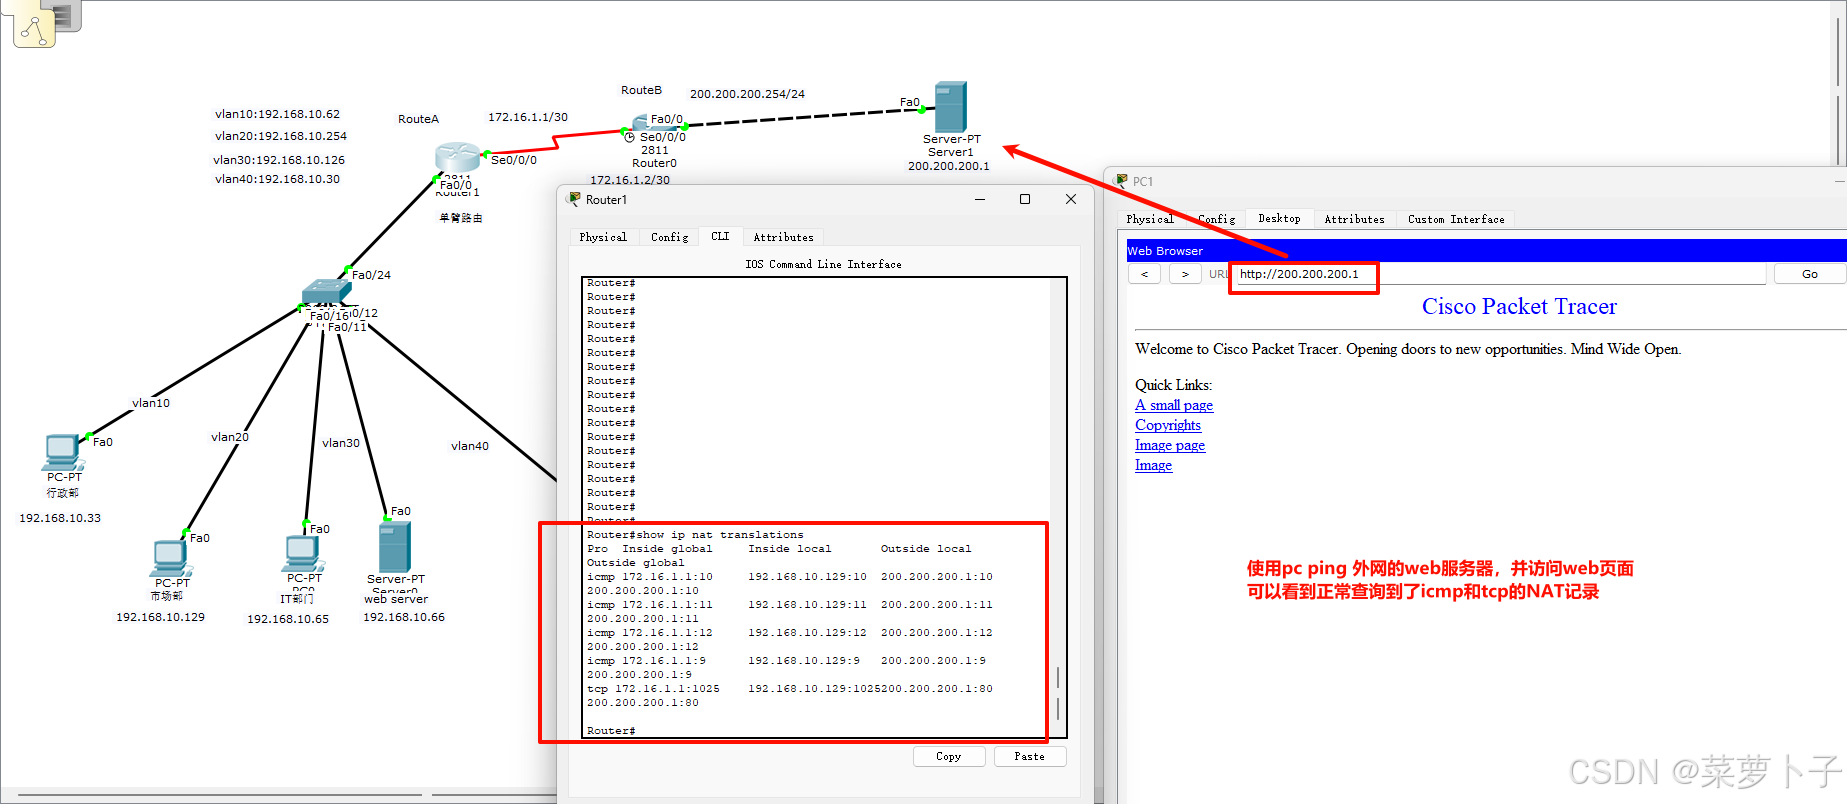This screenshot has height=804, width=1847.
Task: Open the 'Image' link
Action: pos(1153,465)
